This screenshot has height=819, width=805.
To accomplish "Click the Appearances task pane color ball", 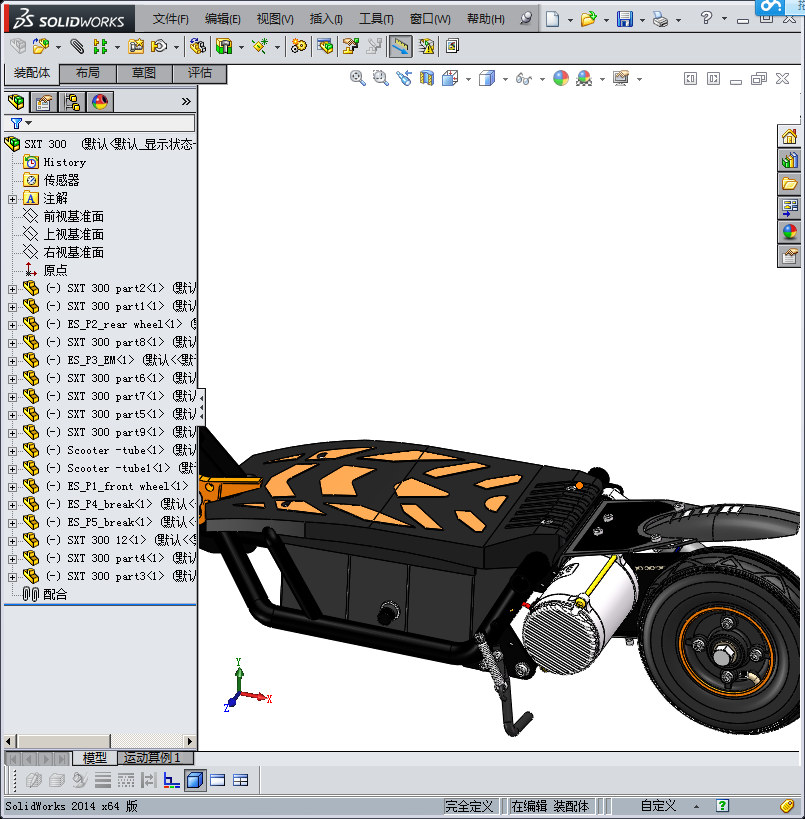I will tap(789, 231).
